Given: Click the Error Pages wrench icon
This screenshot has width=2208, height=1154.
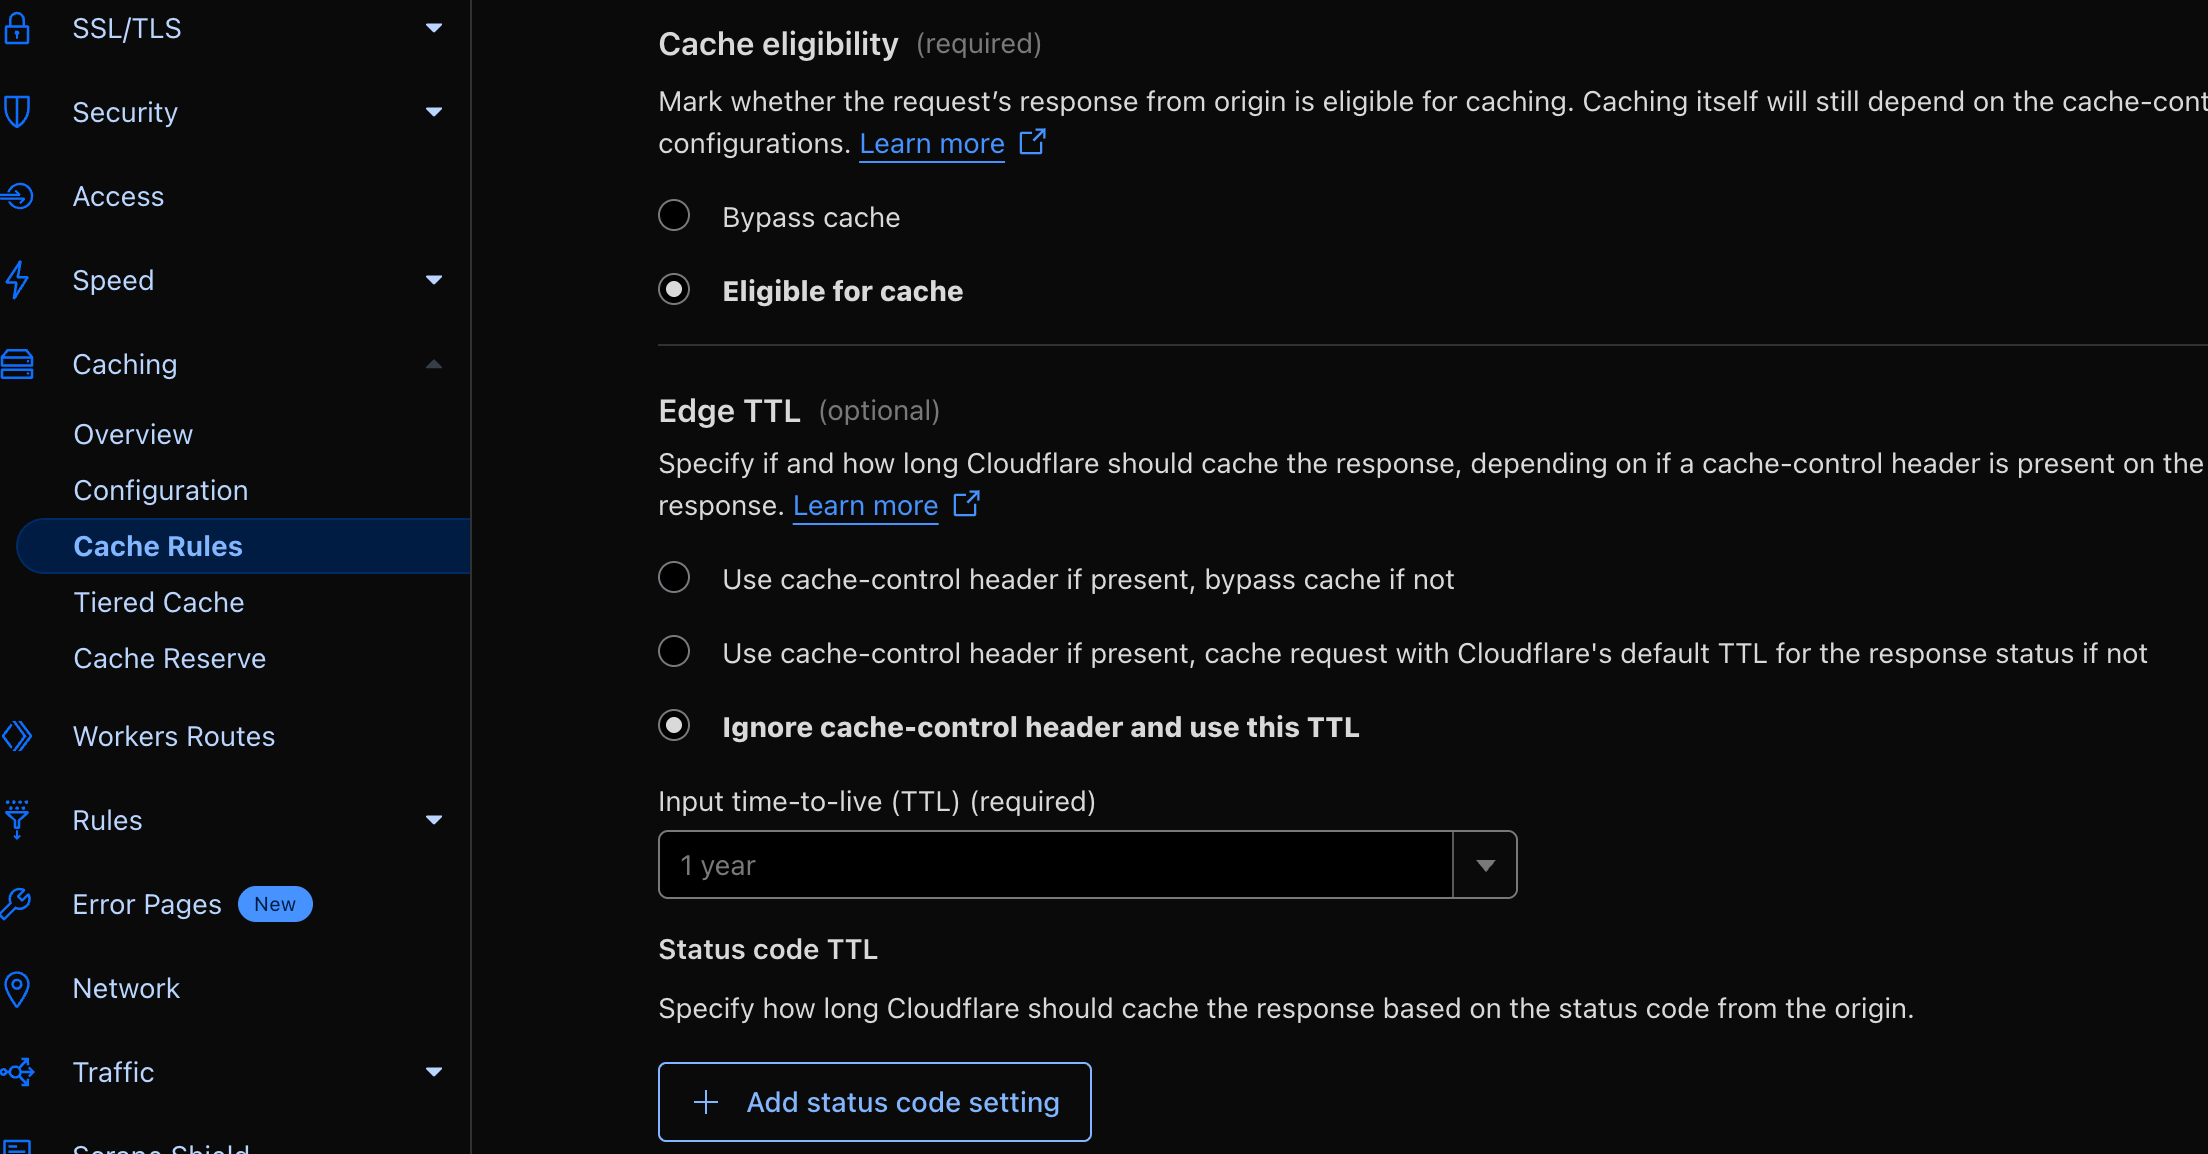Looking at the screenshot, I should click(17, 904).
